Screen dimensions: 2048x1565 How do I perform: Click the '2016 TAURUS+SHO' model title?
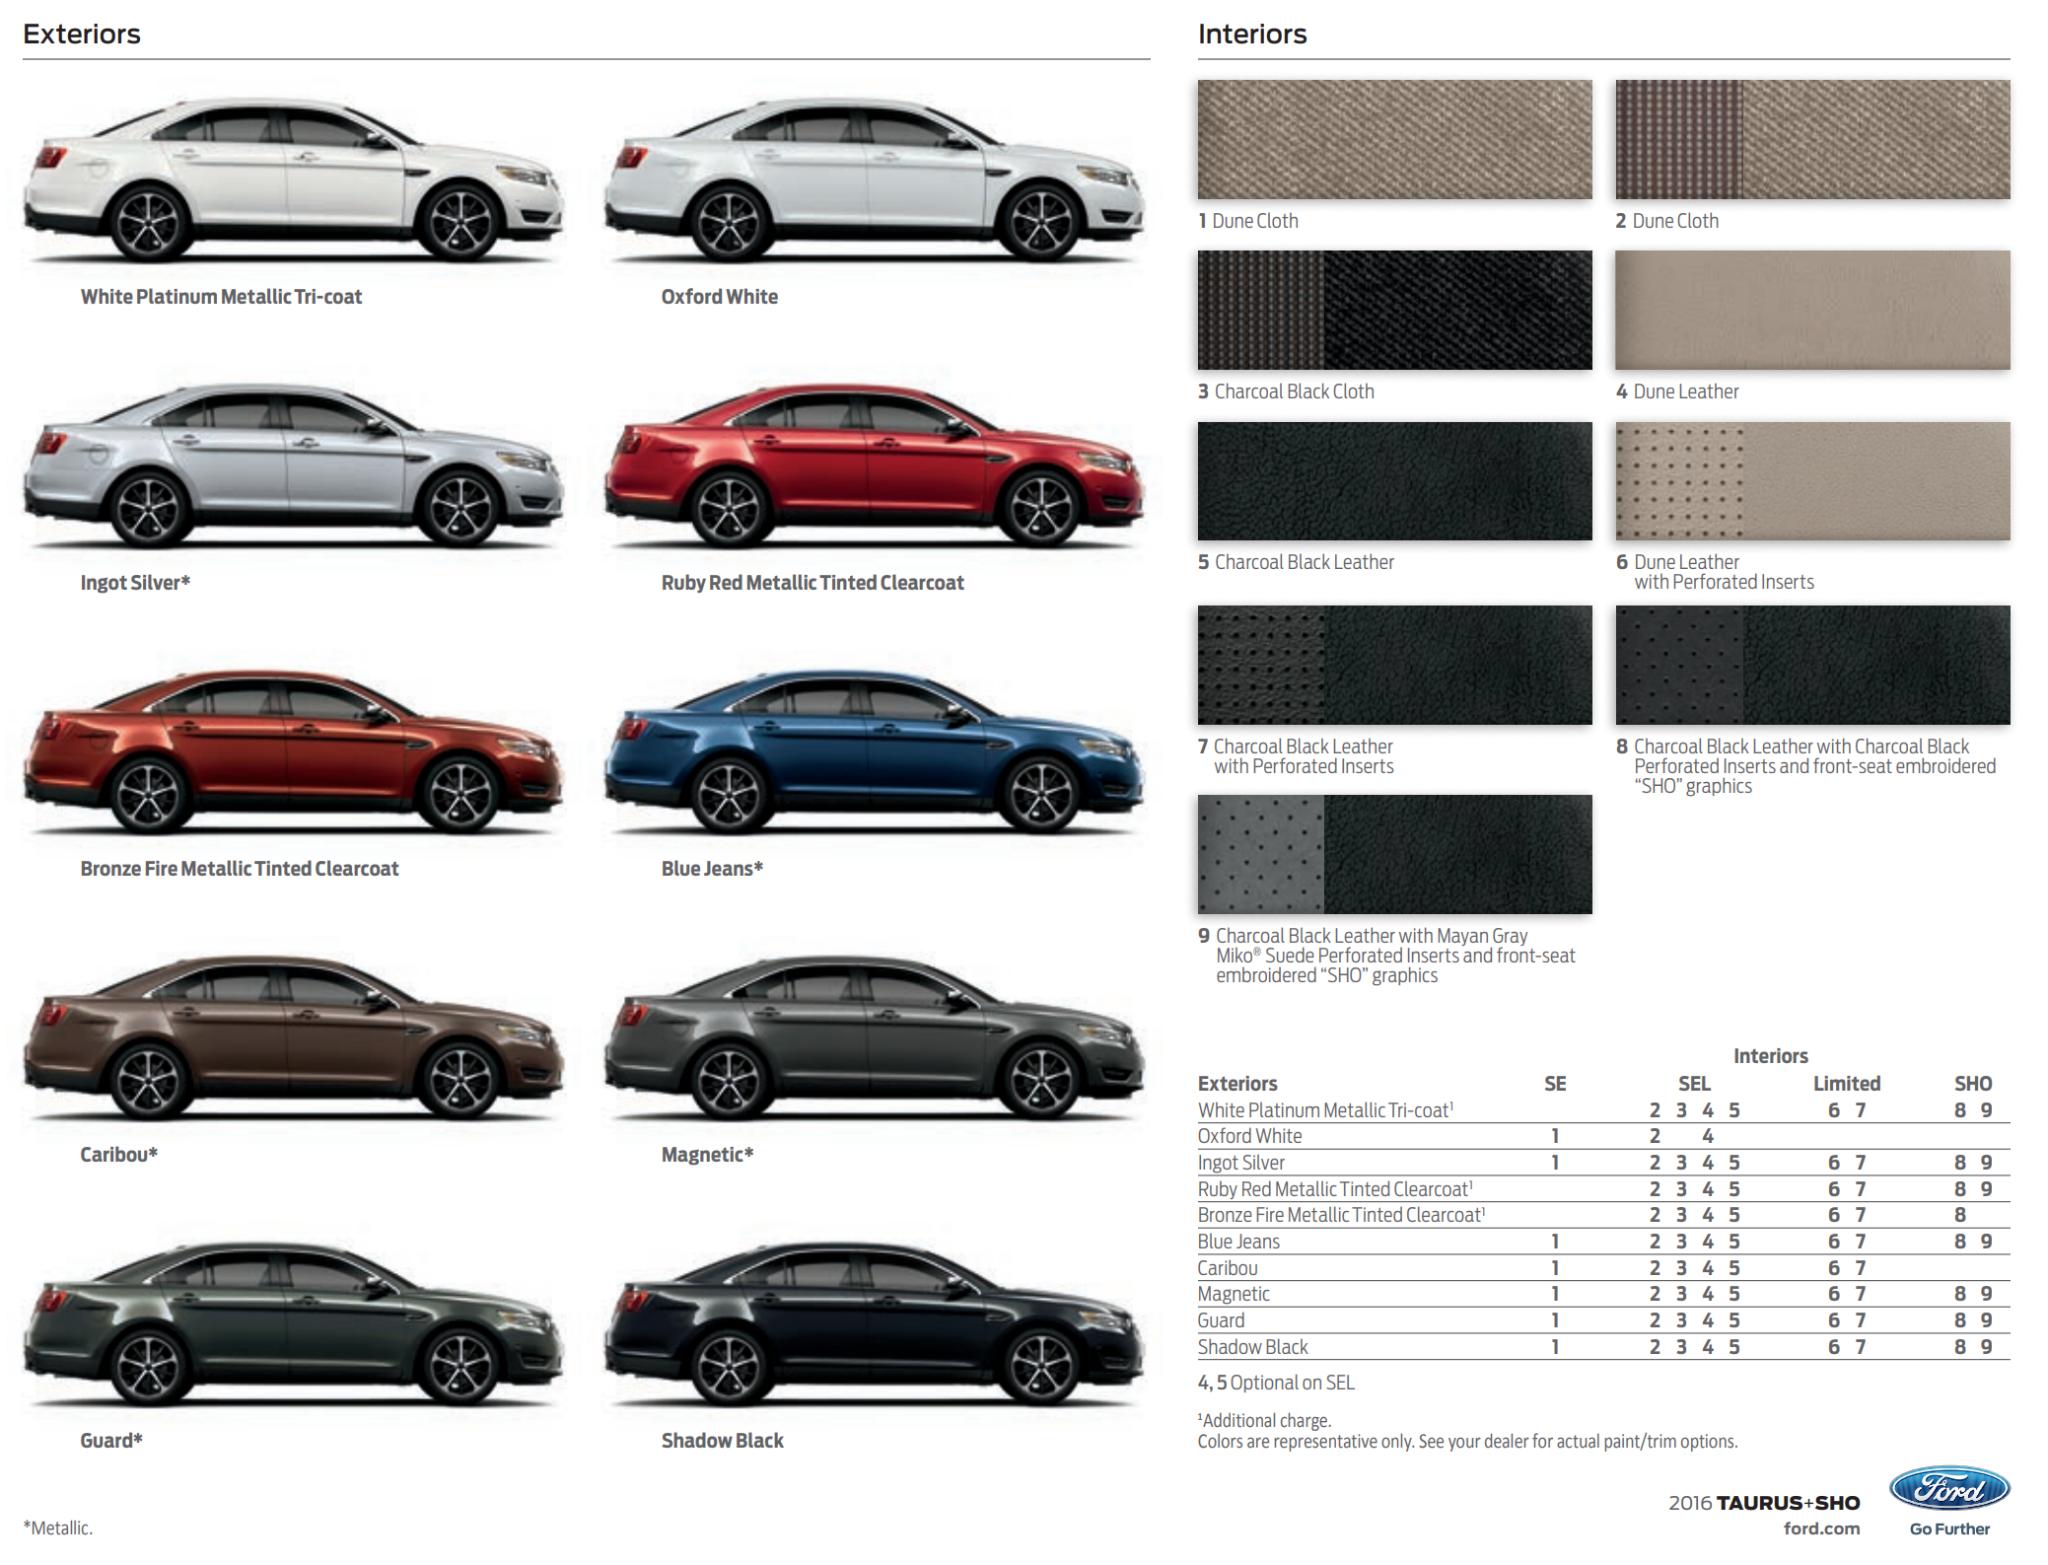(x=1764, y=1503)
